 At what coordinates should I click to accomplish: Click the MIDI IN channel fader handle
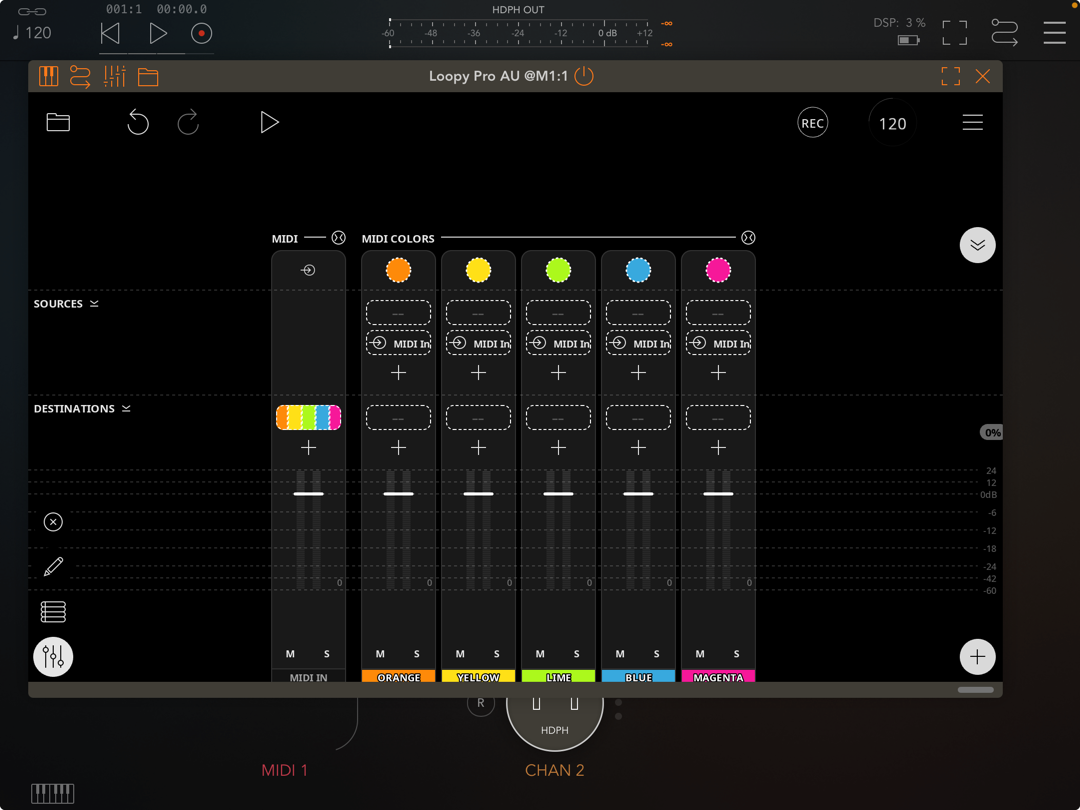tap(308, 494)
